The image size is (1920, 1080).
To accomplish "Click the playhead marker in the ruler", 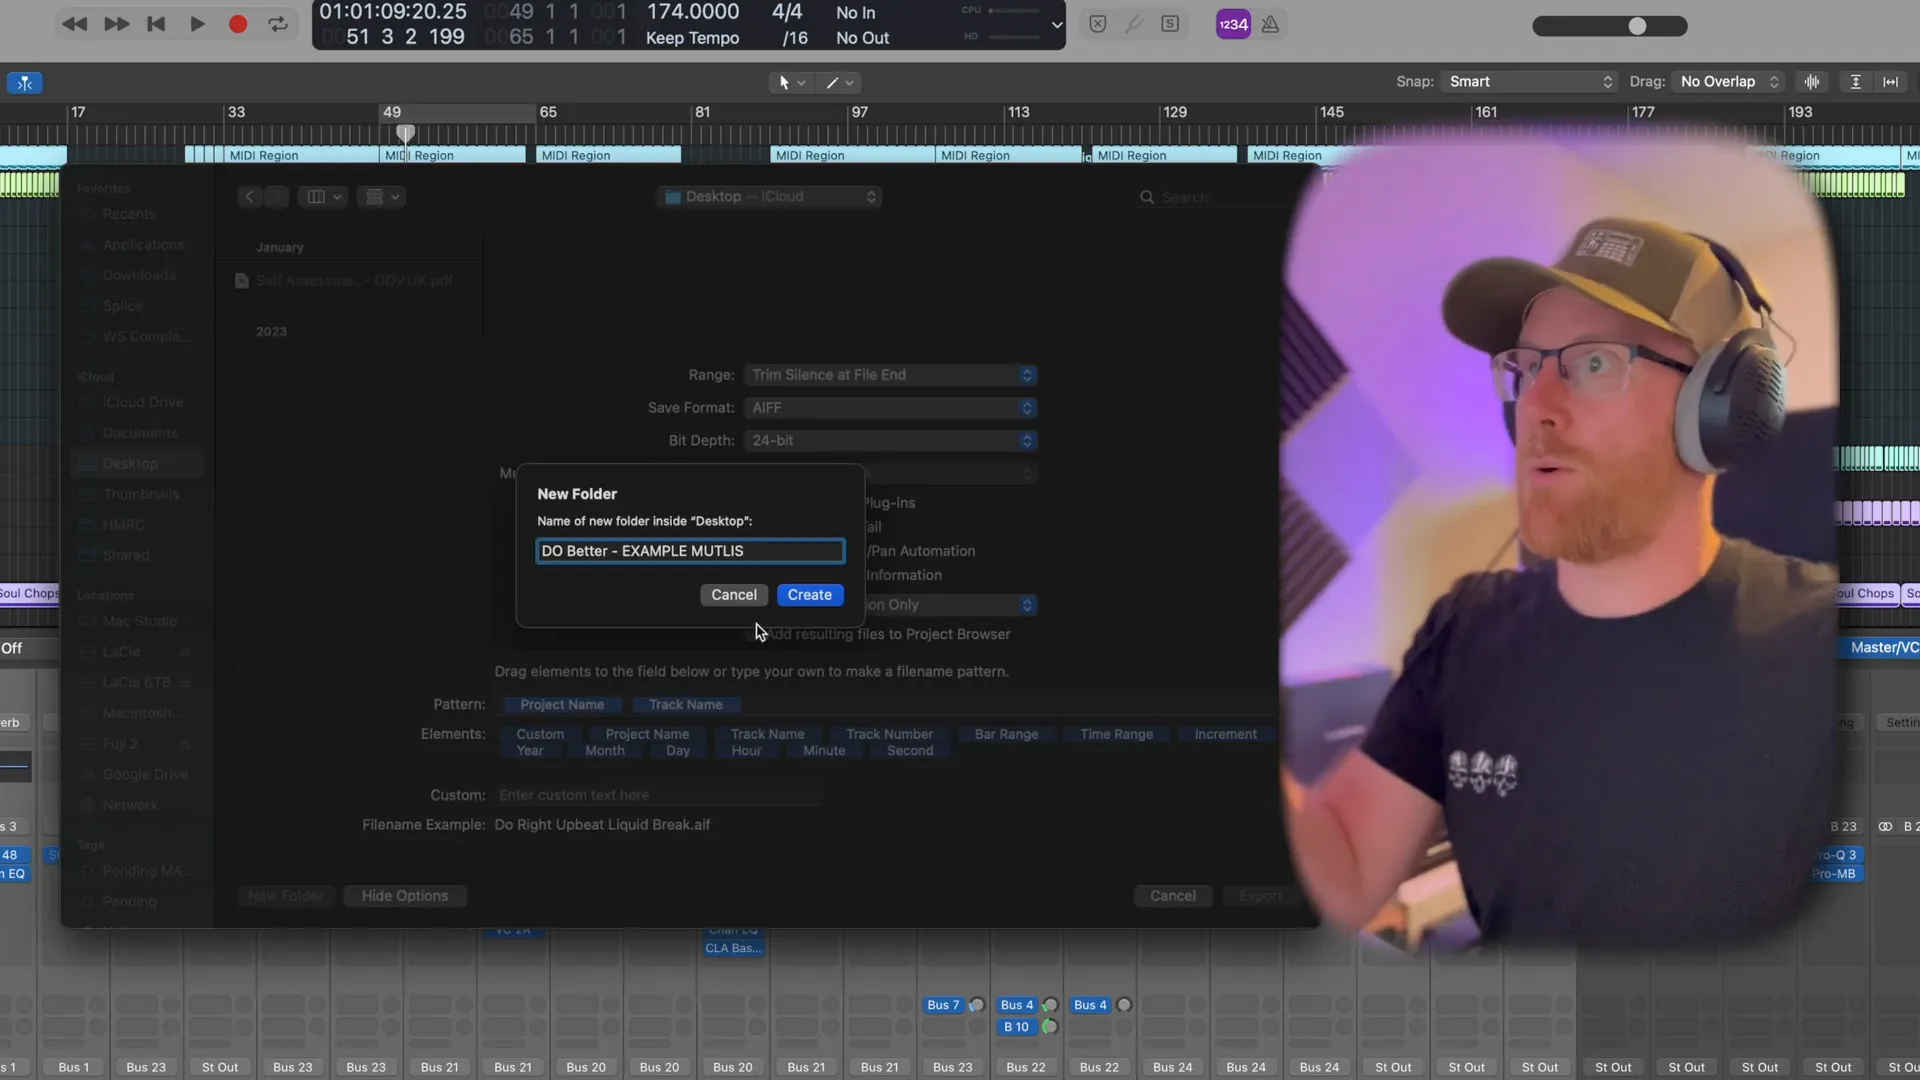I will click(405, 132).
